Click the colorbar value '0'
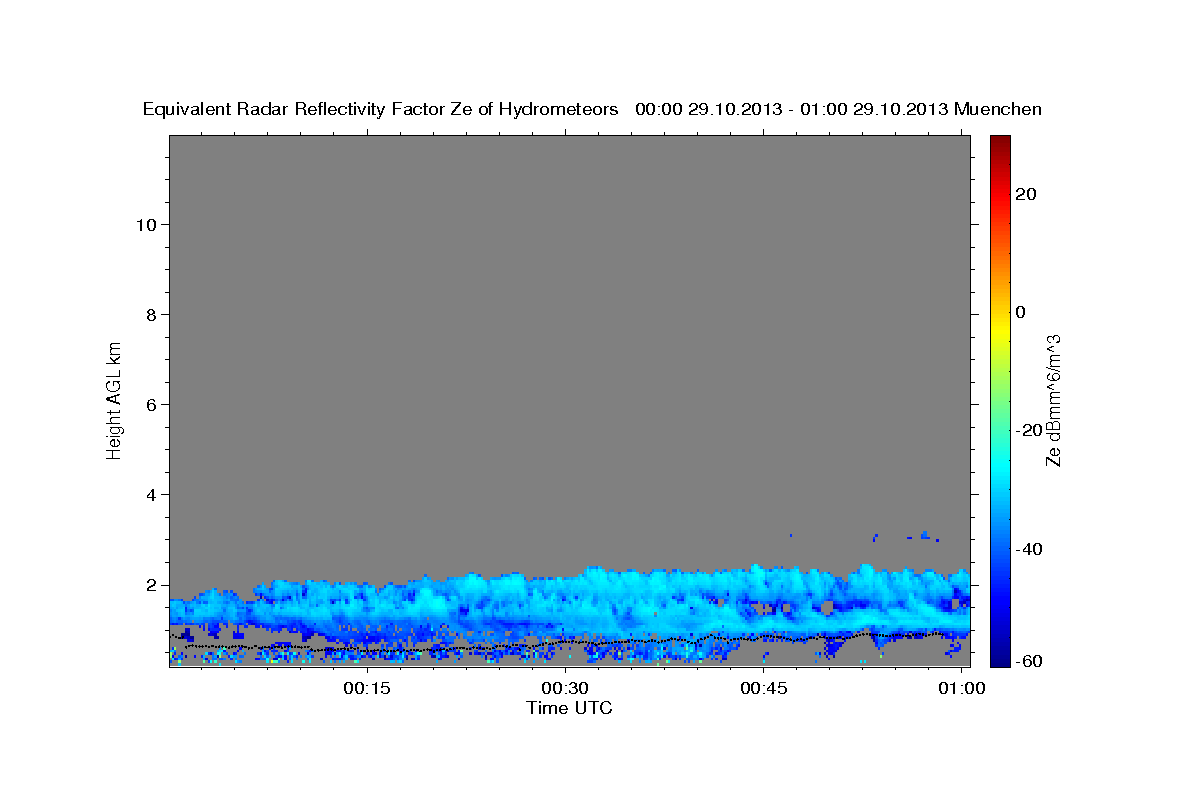The height and width of the screenshot is (800, 1200). [x=1020, y=312]
